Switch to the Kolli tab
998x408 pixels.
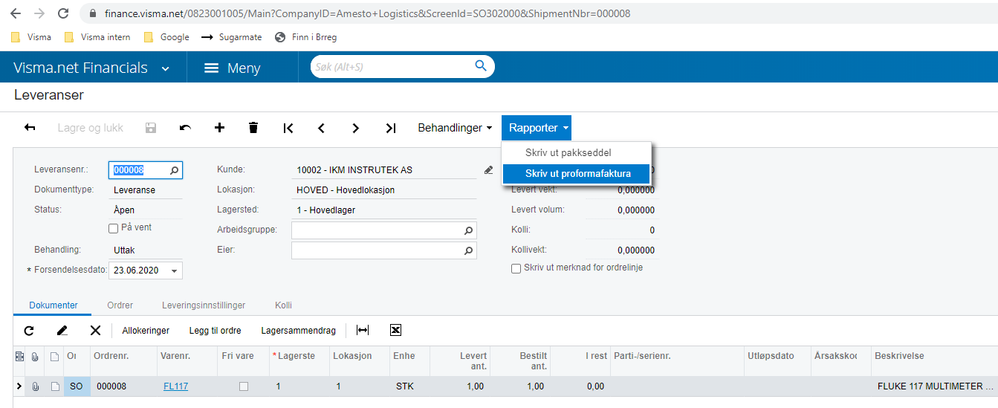pos(283,306)
